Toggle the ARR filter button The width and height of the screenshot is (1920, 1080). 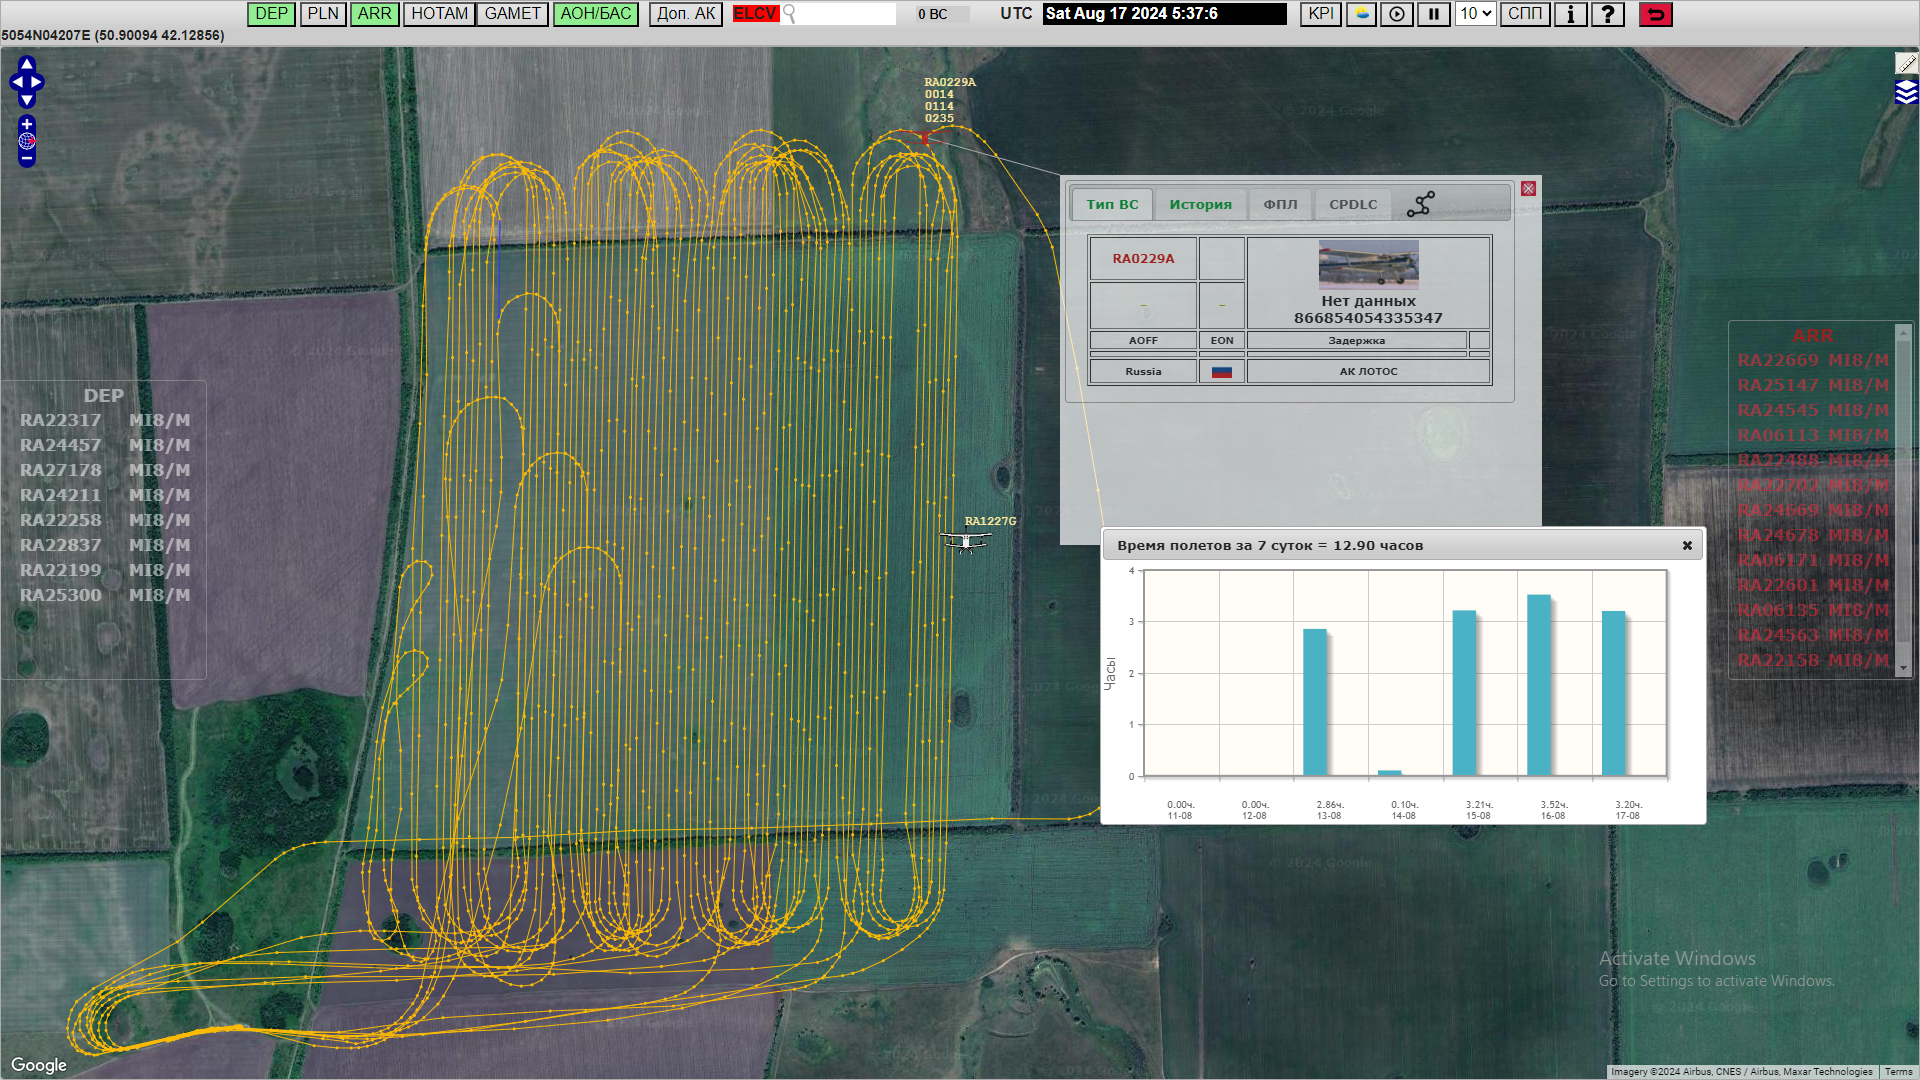pyautogui.click(x=374, y=14)
